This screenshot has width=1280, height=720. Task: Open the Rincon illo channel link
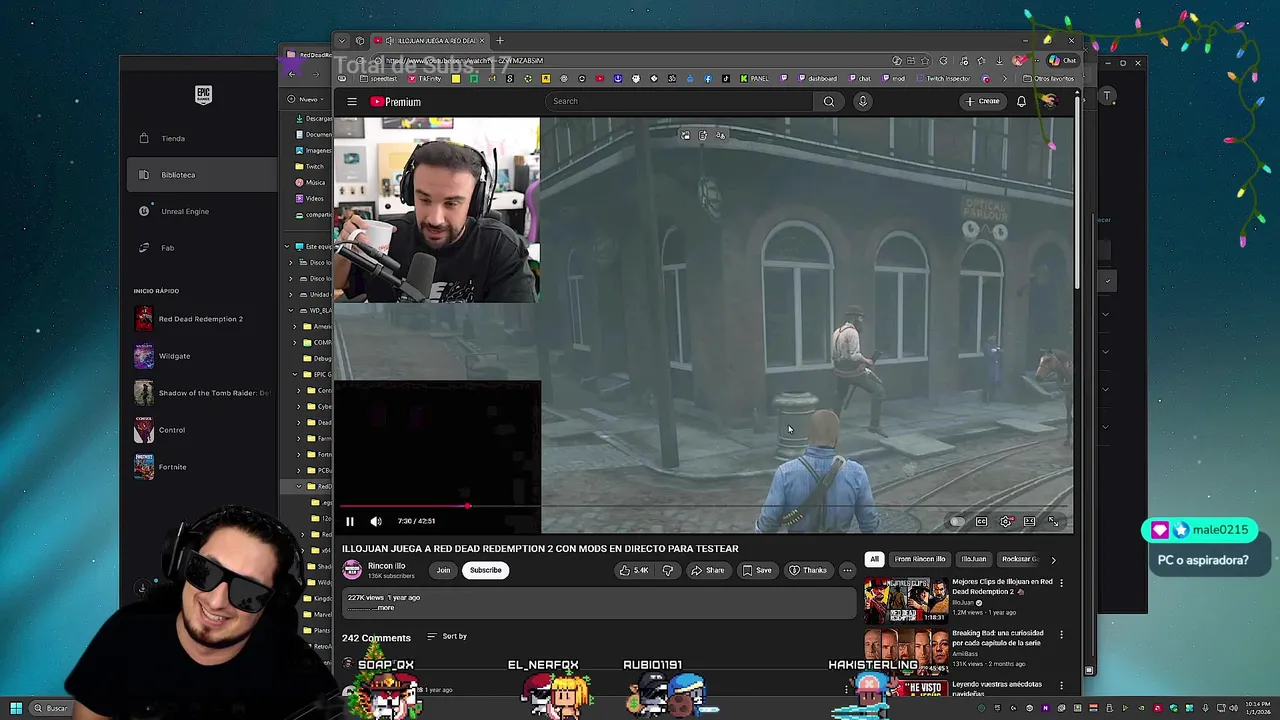click(x=386, y=566)
